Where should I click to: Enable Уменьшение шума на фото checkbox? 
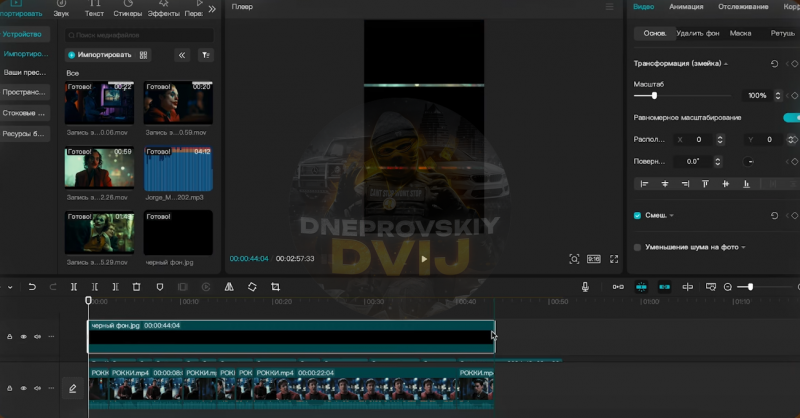637,247
